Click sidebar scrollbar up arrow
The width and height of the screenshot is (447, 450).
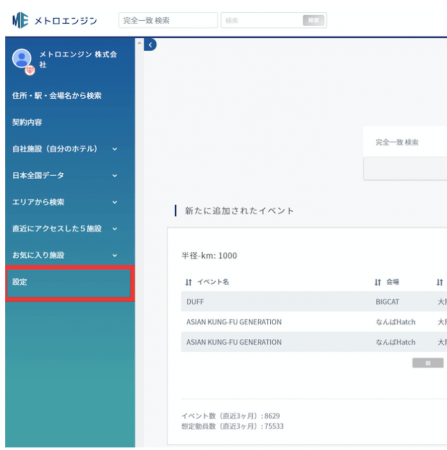(x=139, y=43)
